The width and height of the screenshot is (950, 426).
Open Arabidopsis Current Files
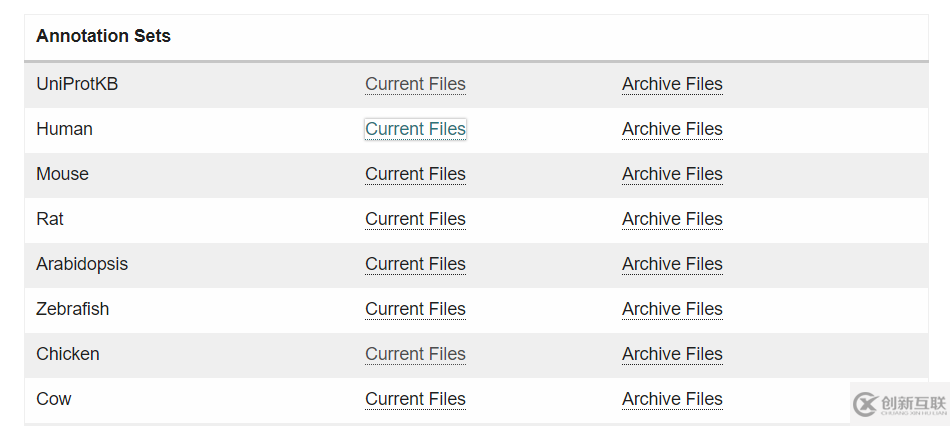tap(415, 264)
